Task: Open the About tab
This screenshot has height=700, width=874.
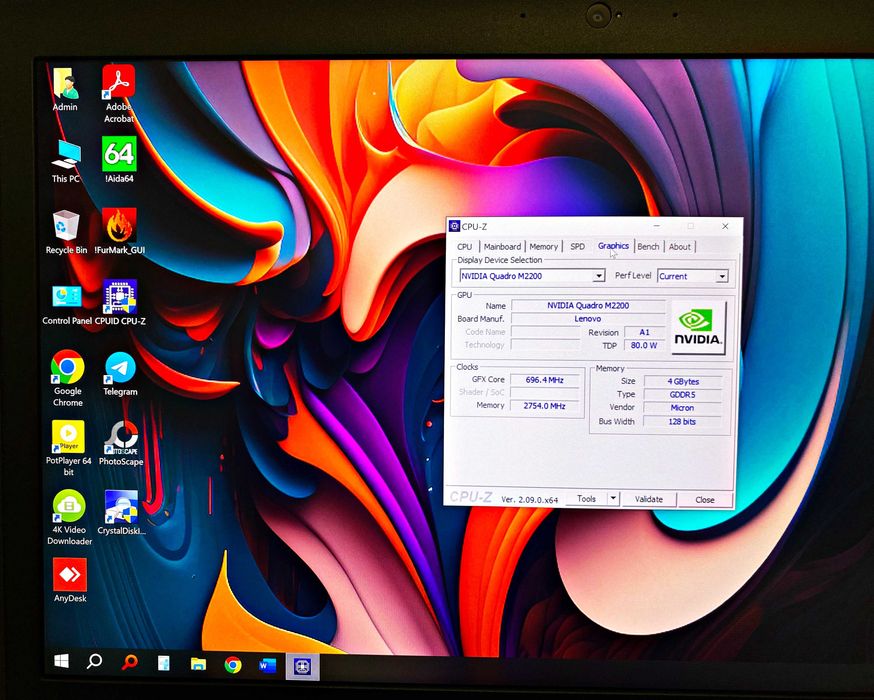Action: pyautogui.click(x=679, y=246)
